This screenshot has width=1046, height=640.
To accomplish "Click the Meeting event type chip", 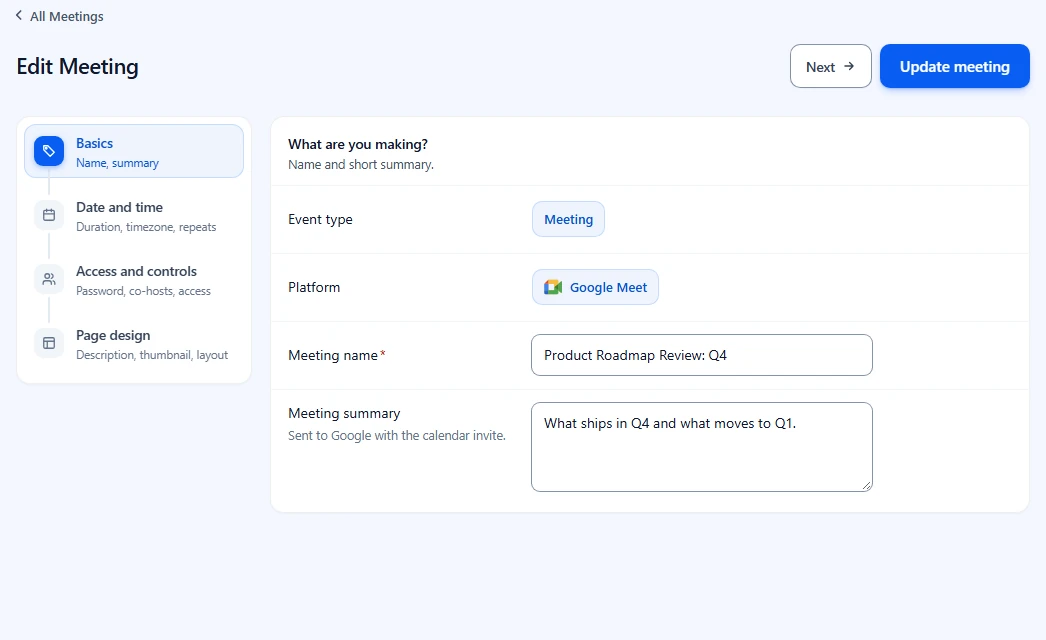I will [x=568, y=219].
